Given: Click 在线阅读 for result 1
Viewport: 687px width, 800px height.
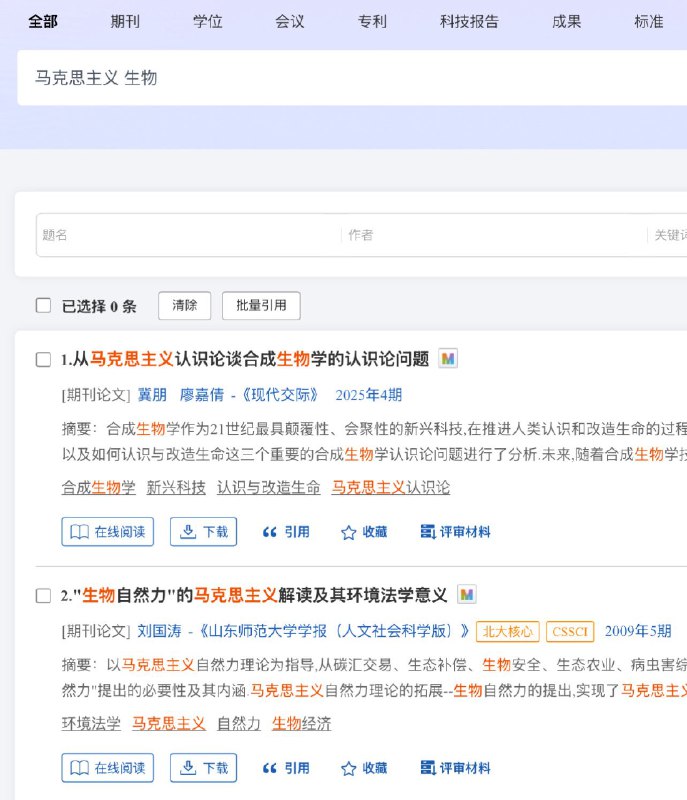Looking at the screenshot, I should coord(108,532).
